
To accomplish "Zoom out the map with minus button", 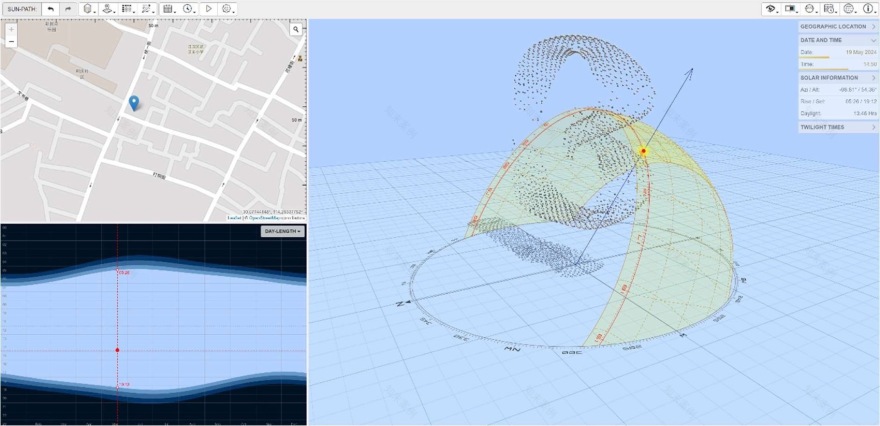I will pos(11,41).
